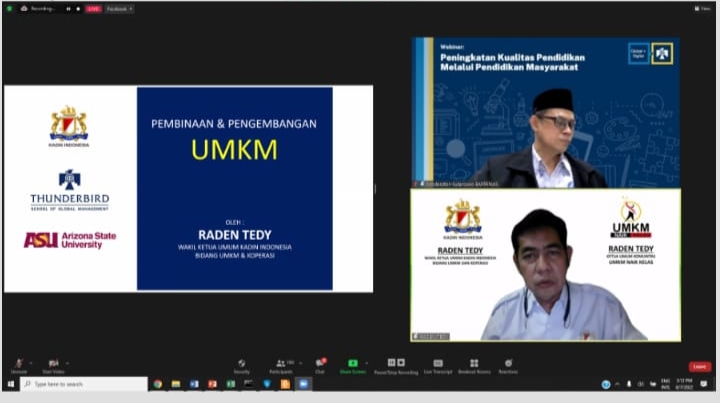Open Microsoft Word from the taskbar
Screen dimensions: 720x403
(x=194, y=384)
